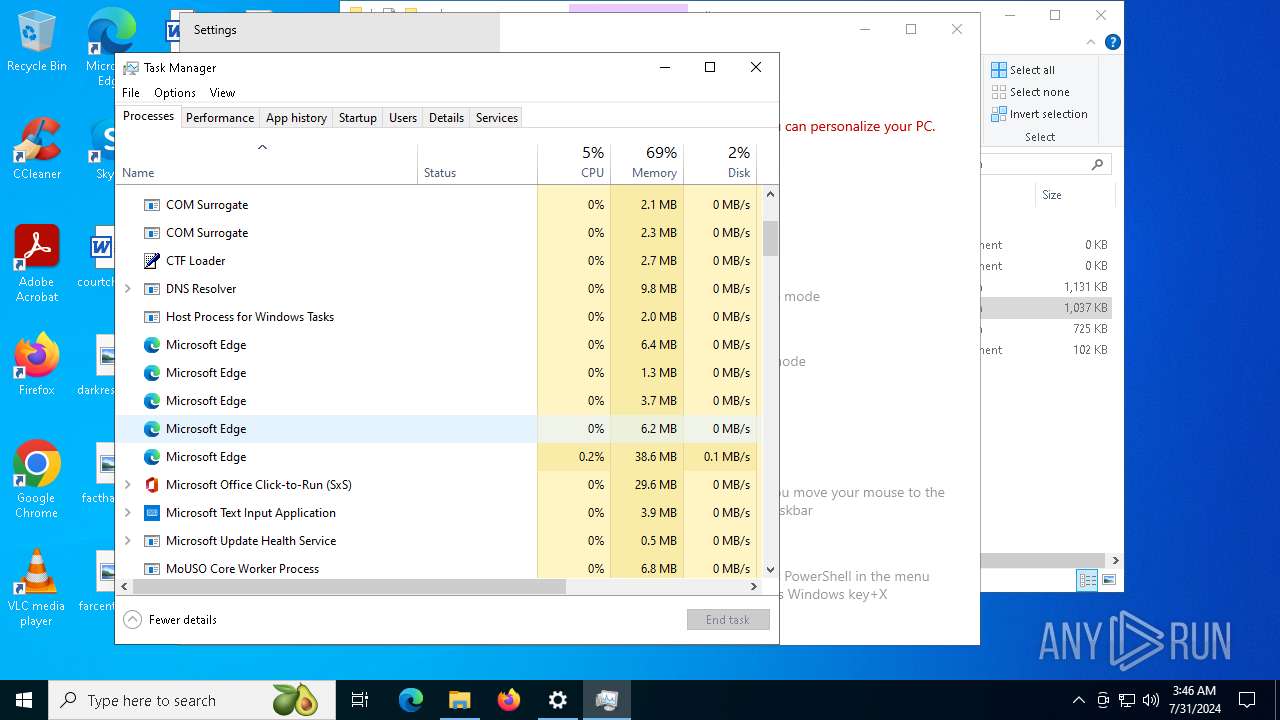Click the Microsoft Text Input Application icon

click(x=152, y=513)
